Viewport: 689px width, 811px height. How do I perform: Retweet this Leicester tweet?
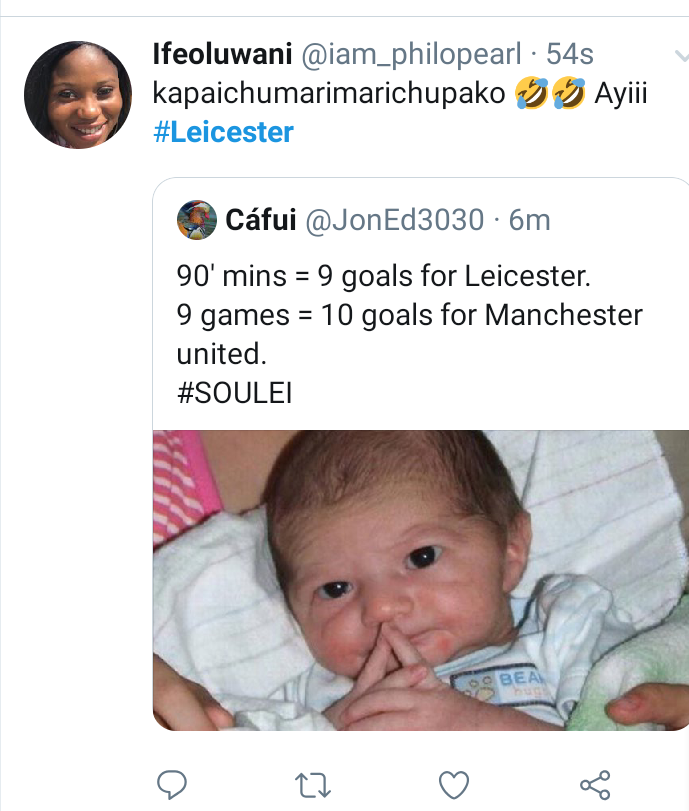[313, 783]
